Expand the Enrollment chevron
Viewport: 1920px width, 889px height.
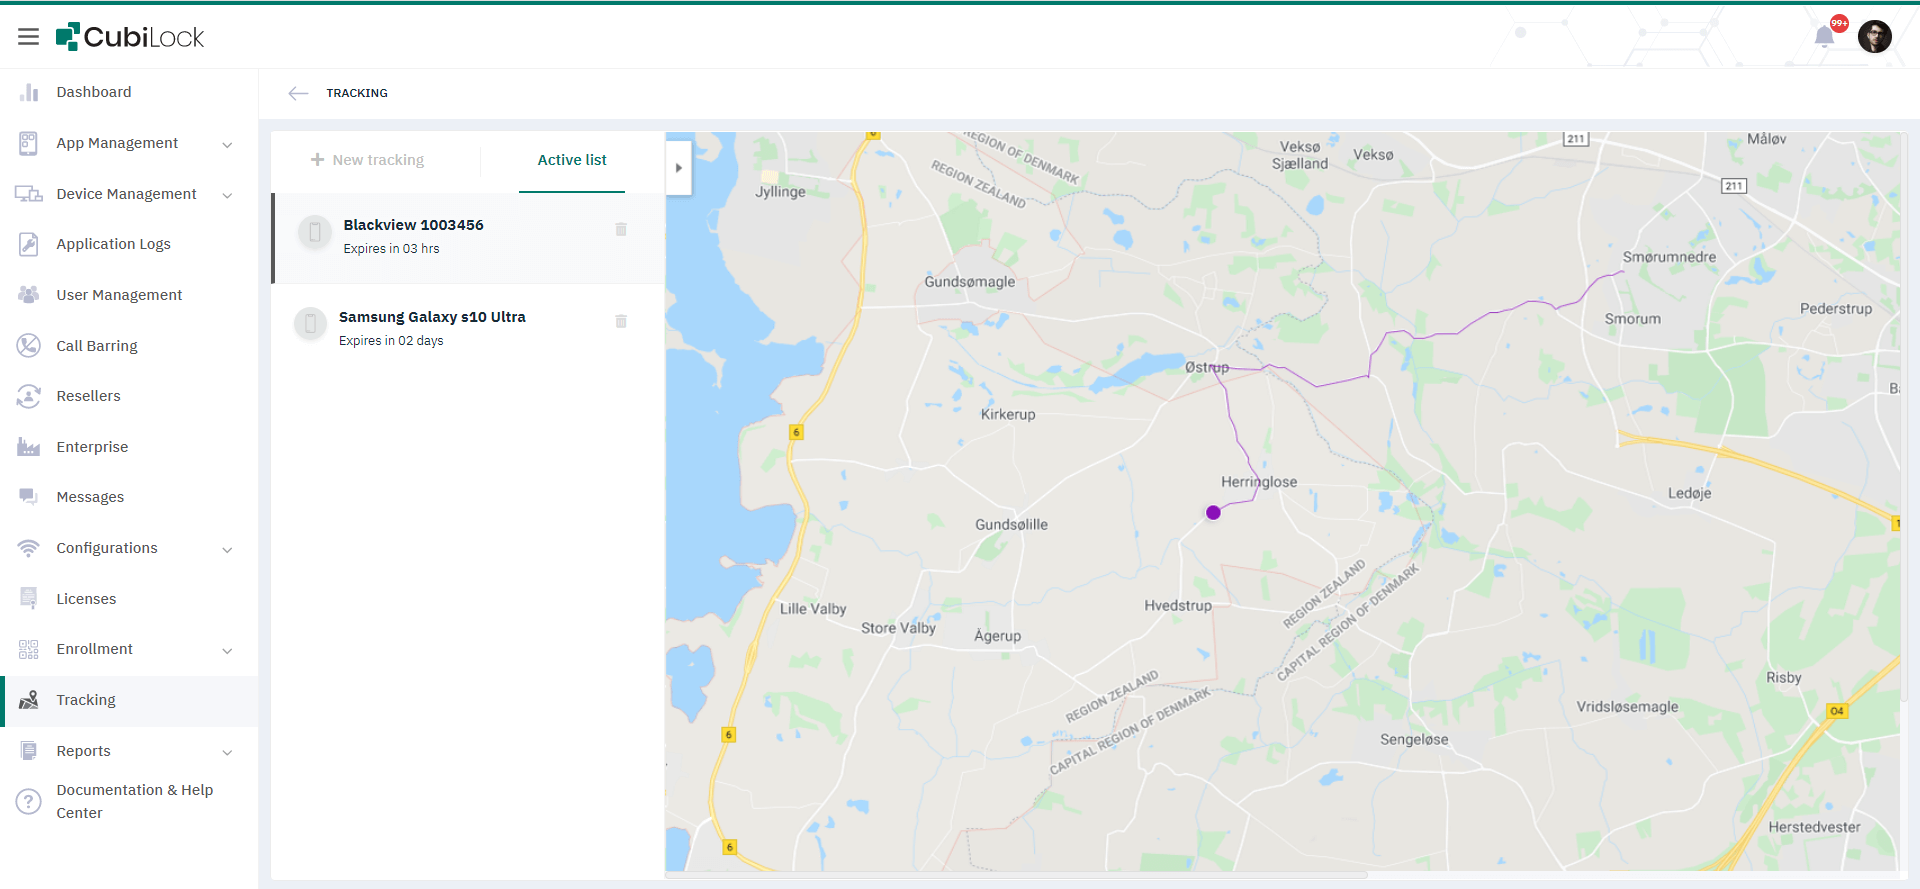coord(227,650)
